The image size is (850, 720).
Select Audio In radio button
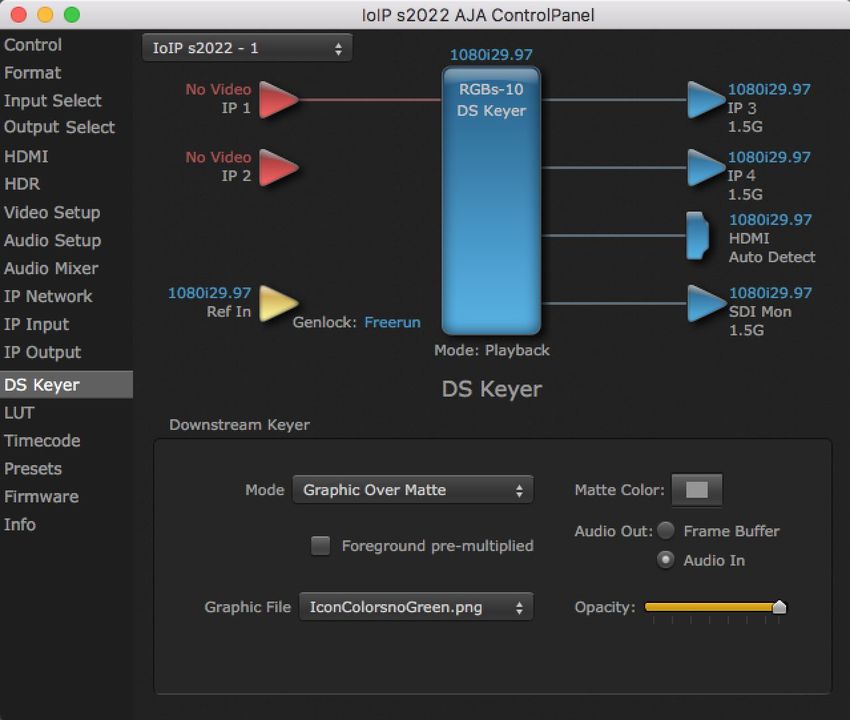(666, 560)
